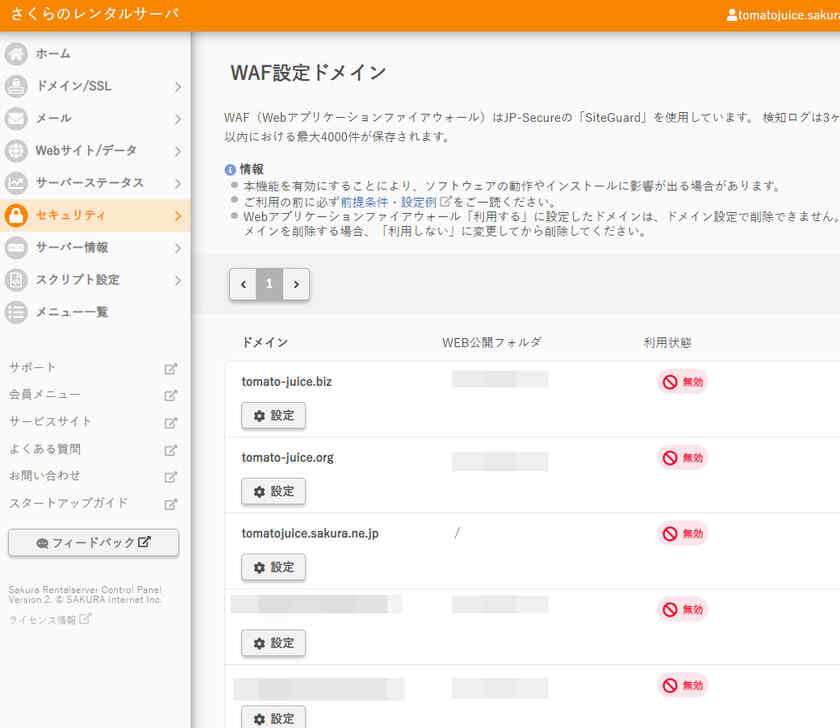
Task: Click external-link icon beside よくある質問
Action: [170, 450]
